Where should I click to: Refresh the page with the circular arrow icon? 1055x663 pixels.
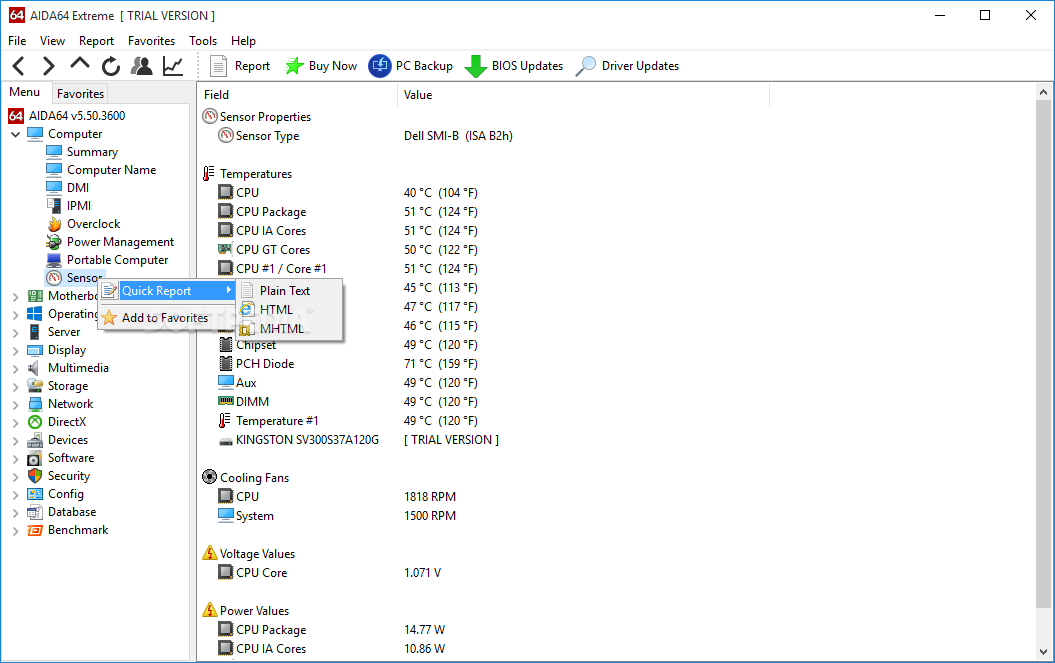[110, 66]
